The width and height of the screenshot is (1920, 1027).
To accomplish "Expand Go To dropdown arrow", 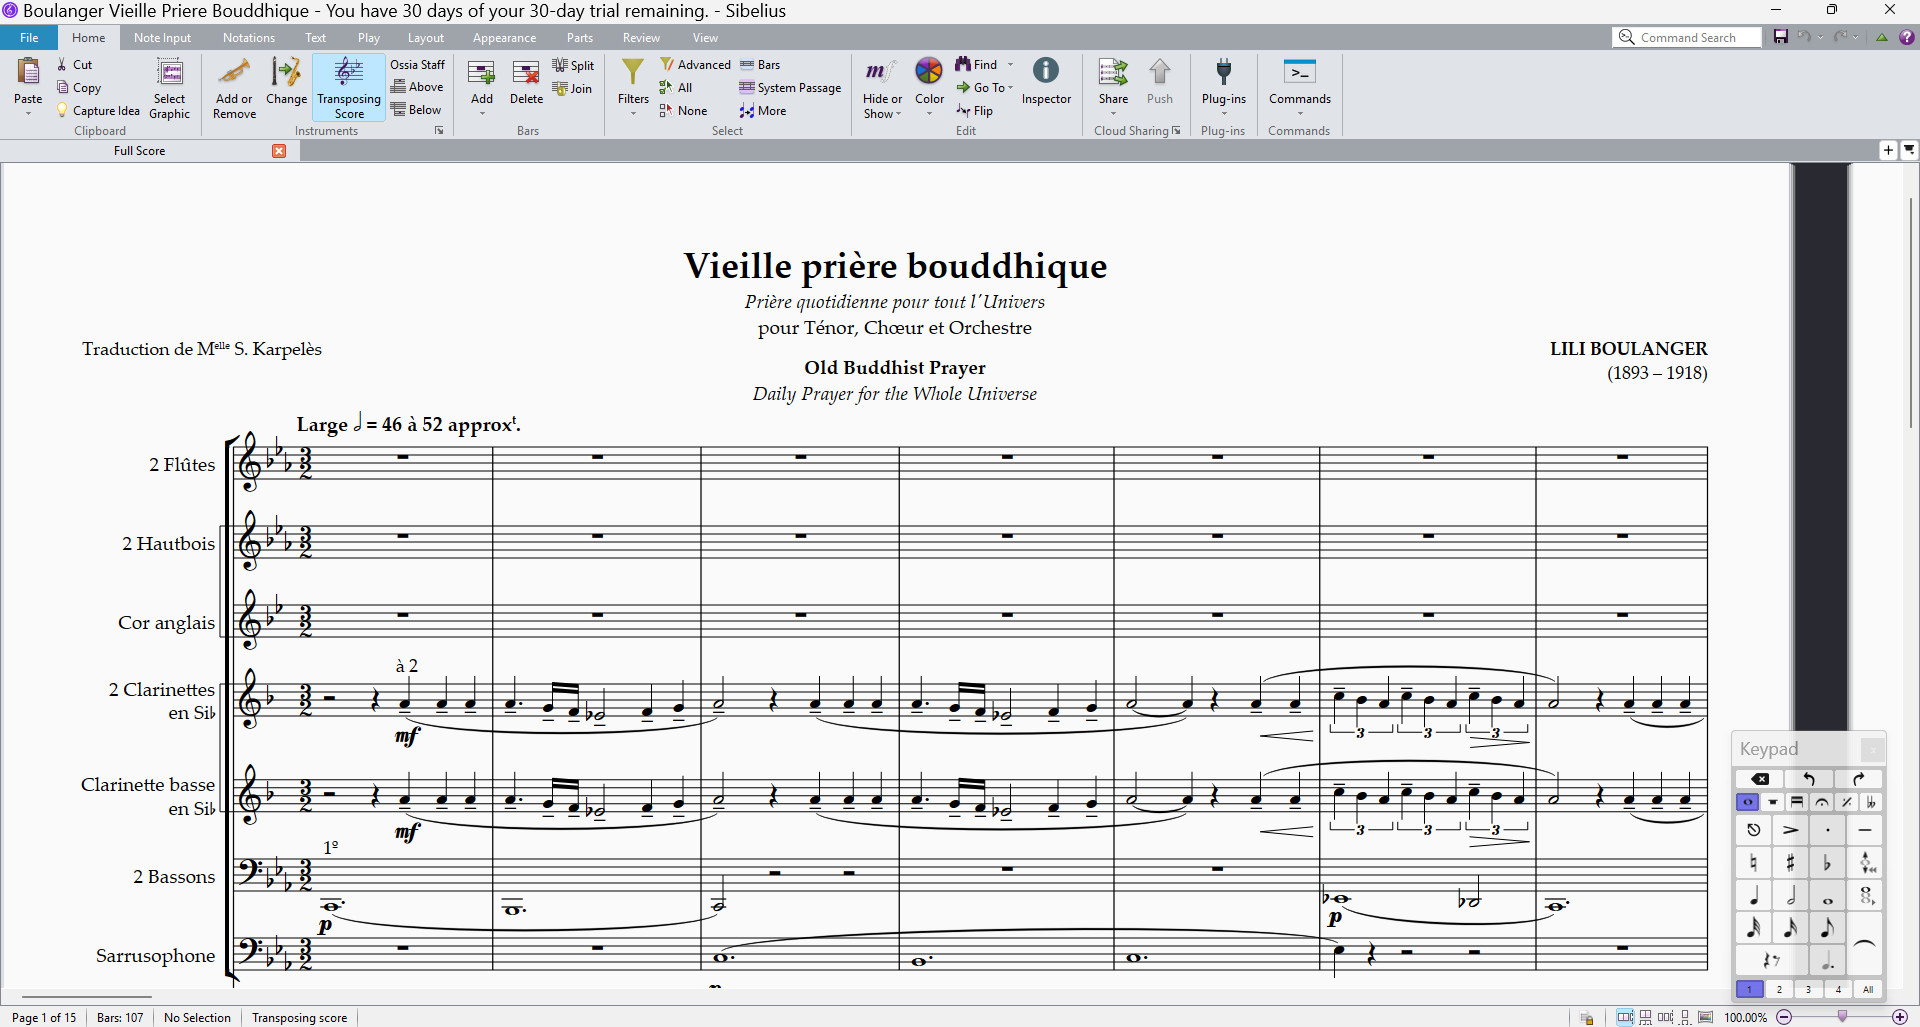I will tap(1011, 88).
